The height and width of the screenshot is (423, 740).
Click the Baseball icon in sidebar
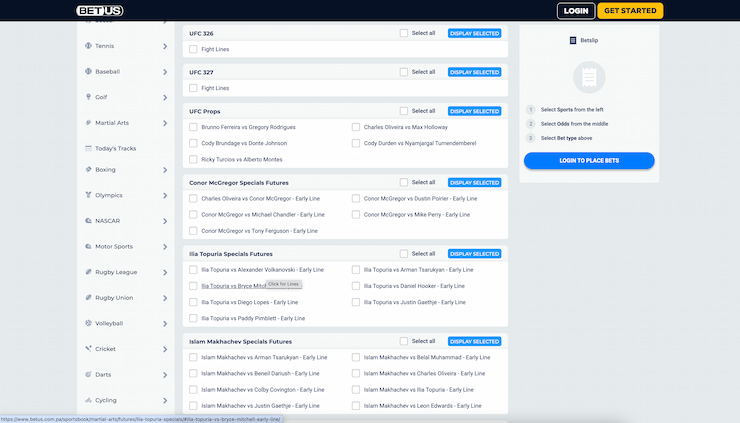(x=88, y=71)
